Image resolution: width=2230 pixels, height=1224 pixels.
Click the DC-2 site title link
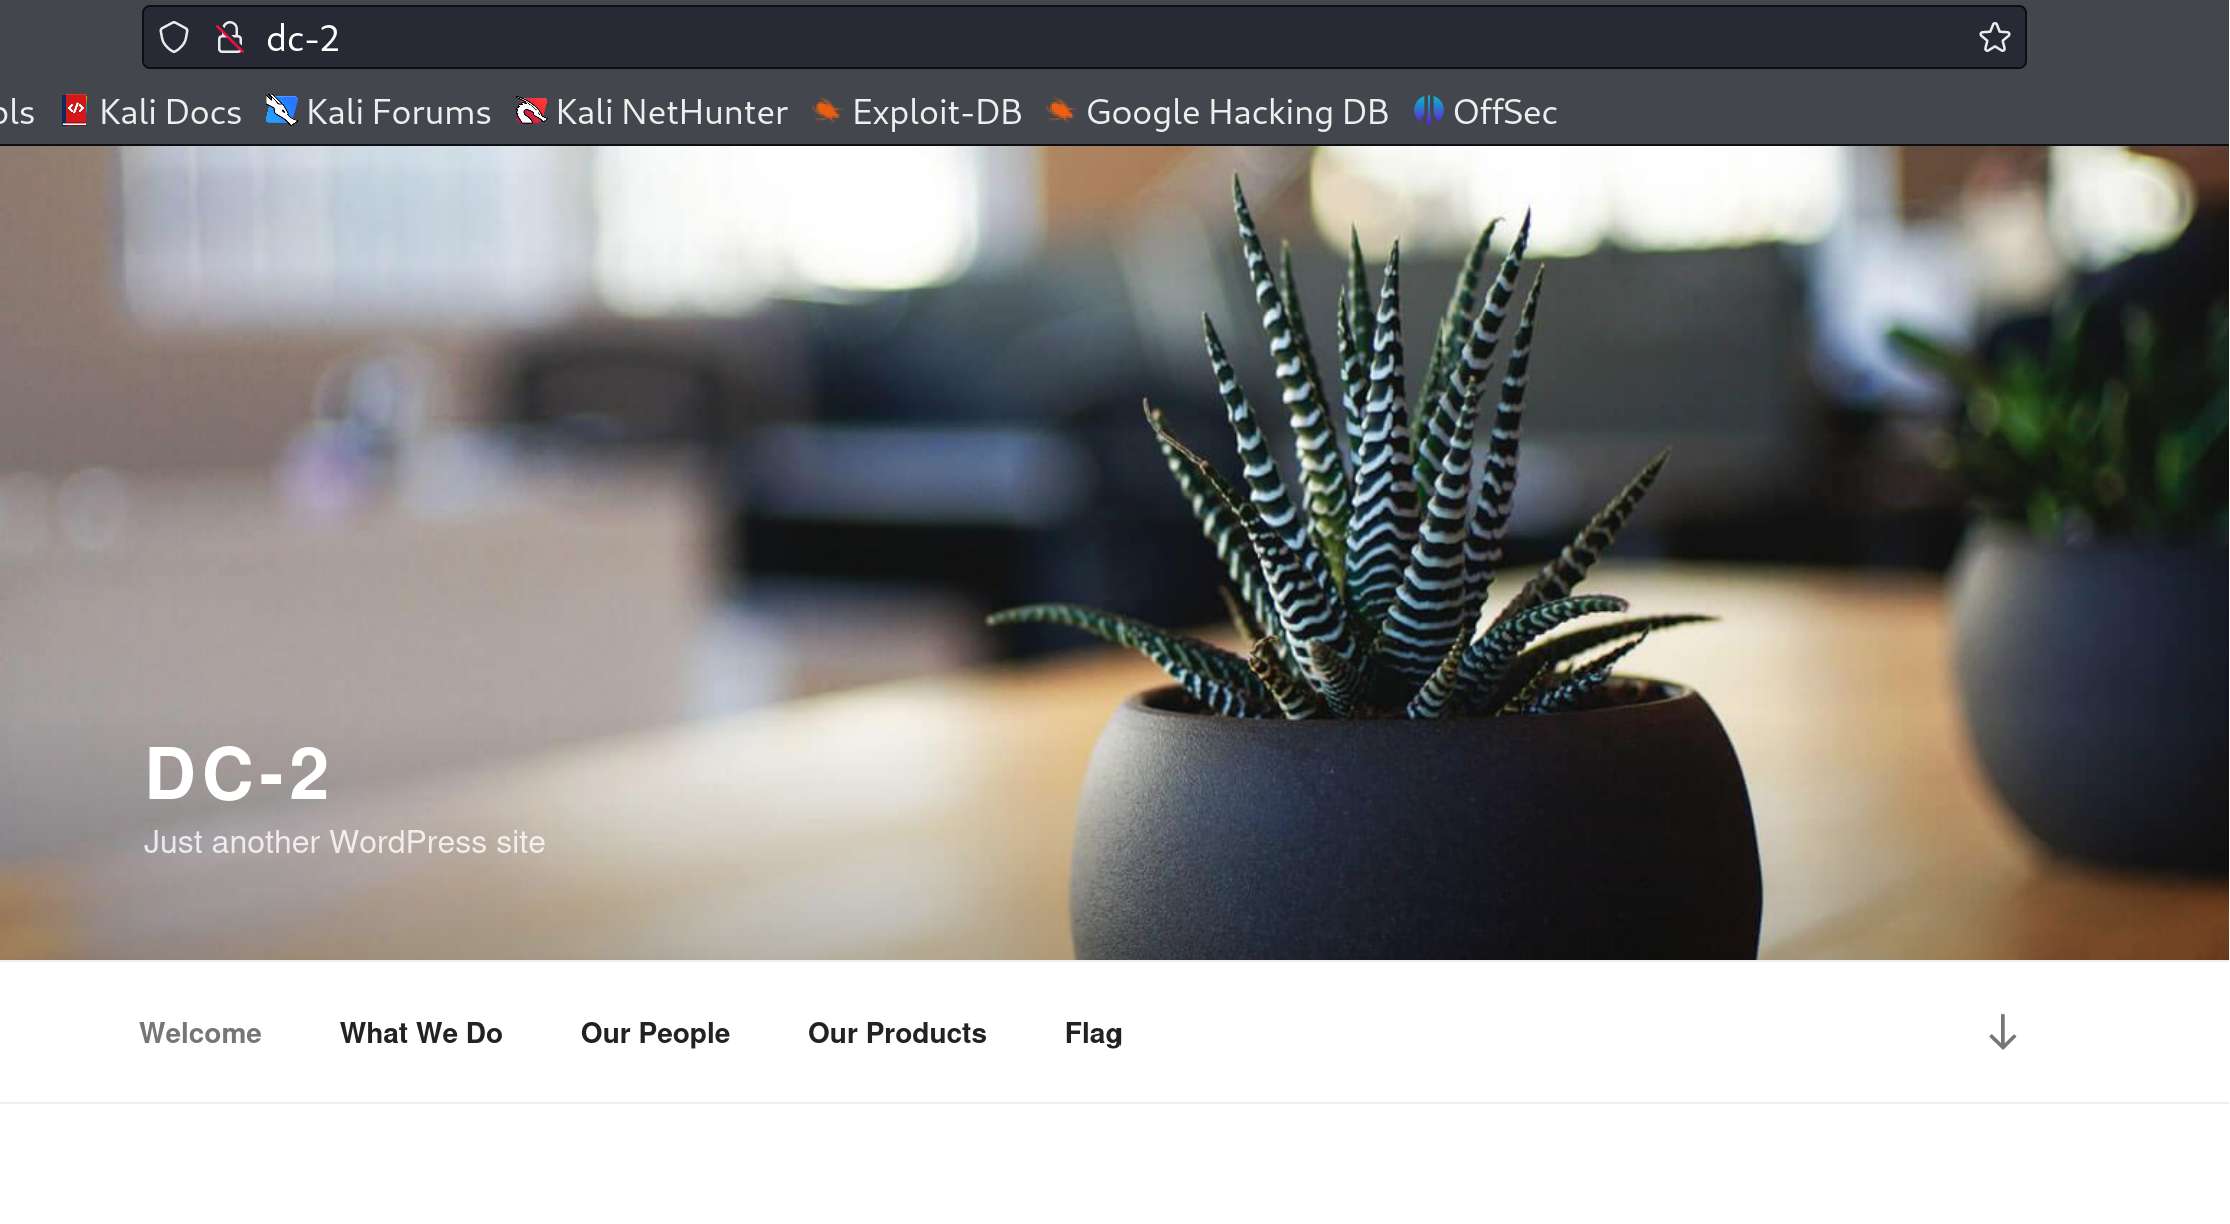click(x=237, y=774)
